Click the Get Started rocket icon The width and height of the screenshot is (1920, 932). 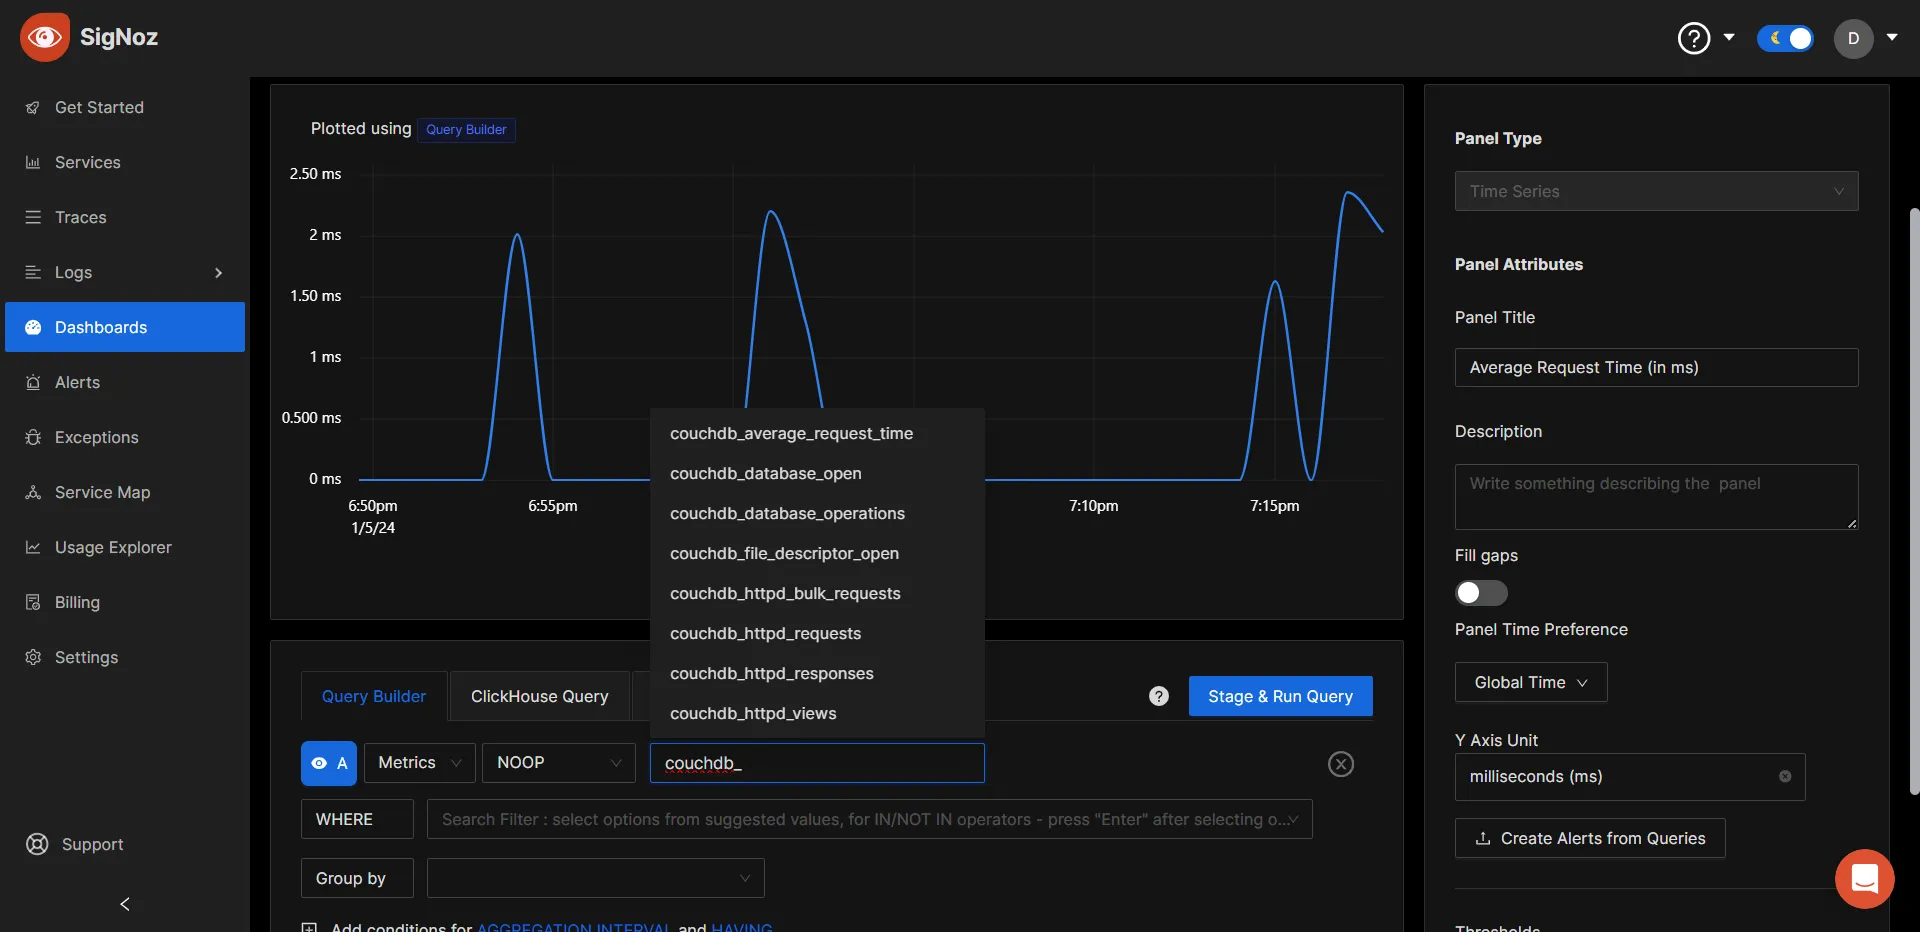pos(33,107)
